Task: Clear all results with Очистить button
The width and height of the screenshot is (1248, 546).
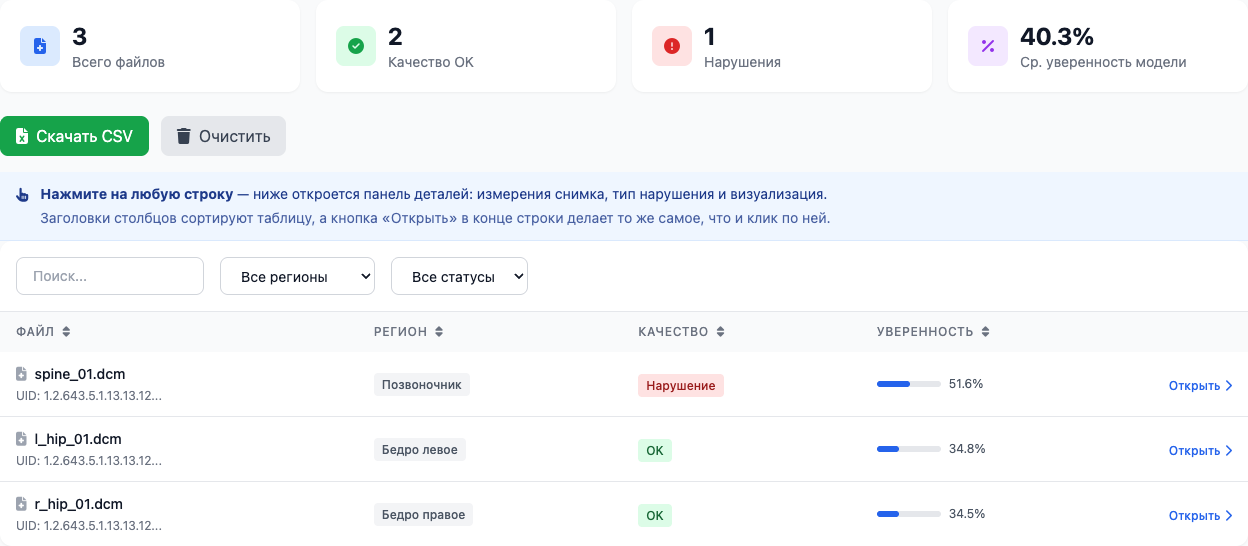Action: (223, 136)
